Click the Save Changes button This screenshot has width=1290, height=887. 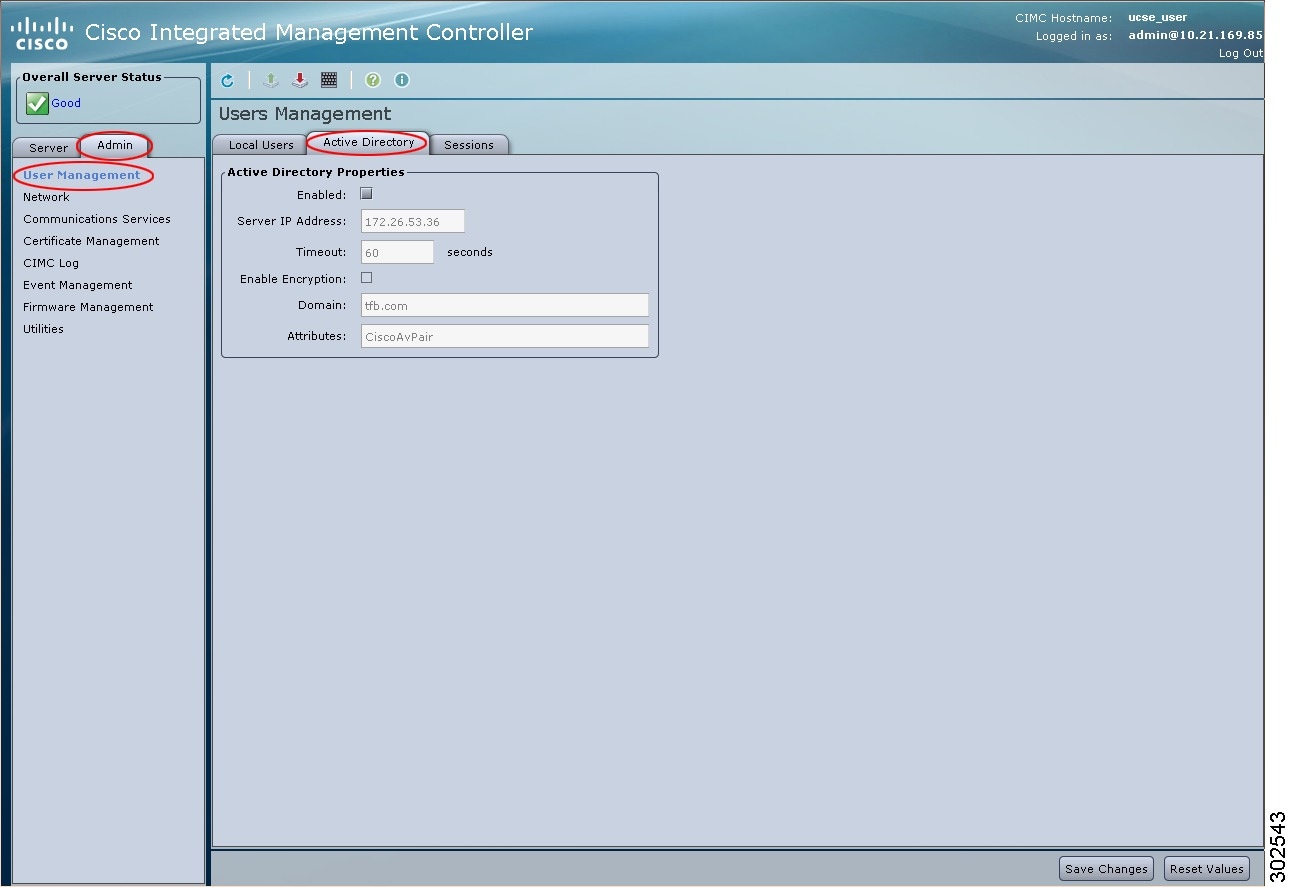click(1106, 868)
